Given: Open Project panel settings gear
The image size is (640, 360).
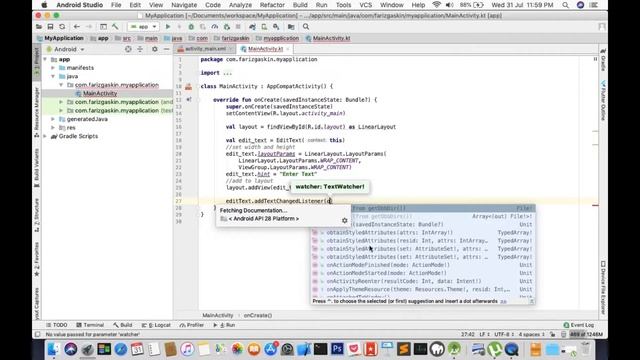Looking at the screenshot, I should [155, 49].
